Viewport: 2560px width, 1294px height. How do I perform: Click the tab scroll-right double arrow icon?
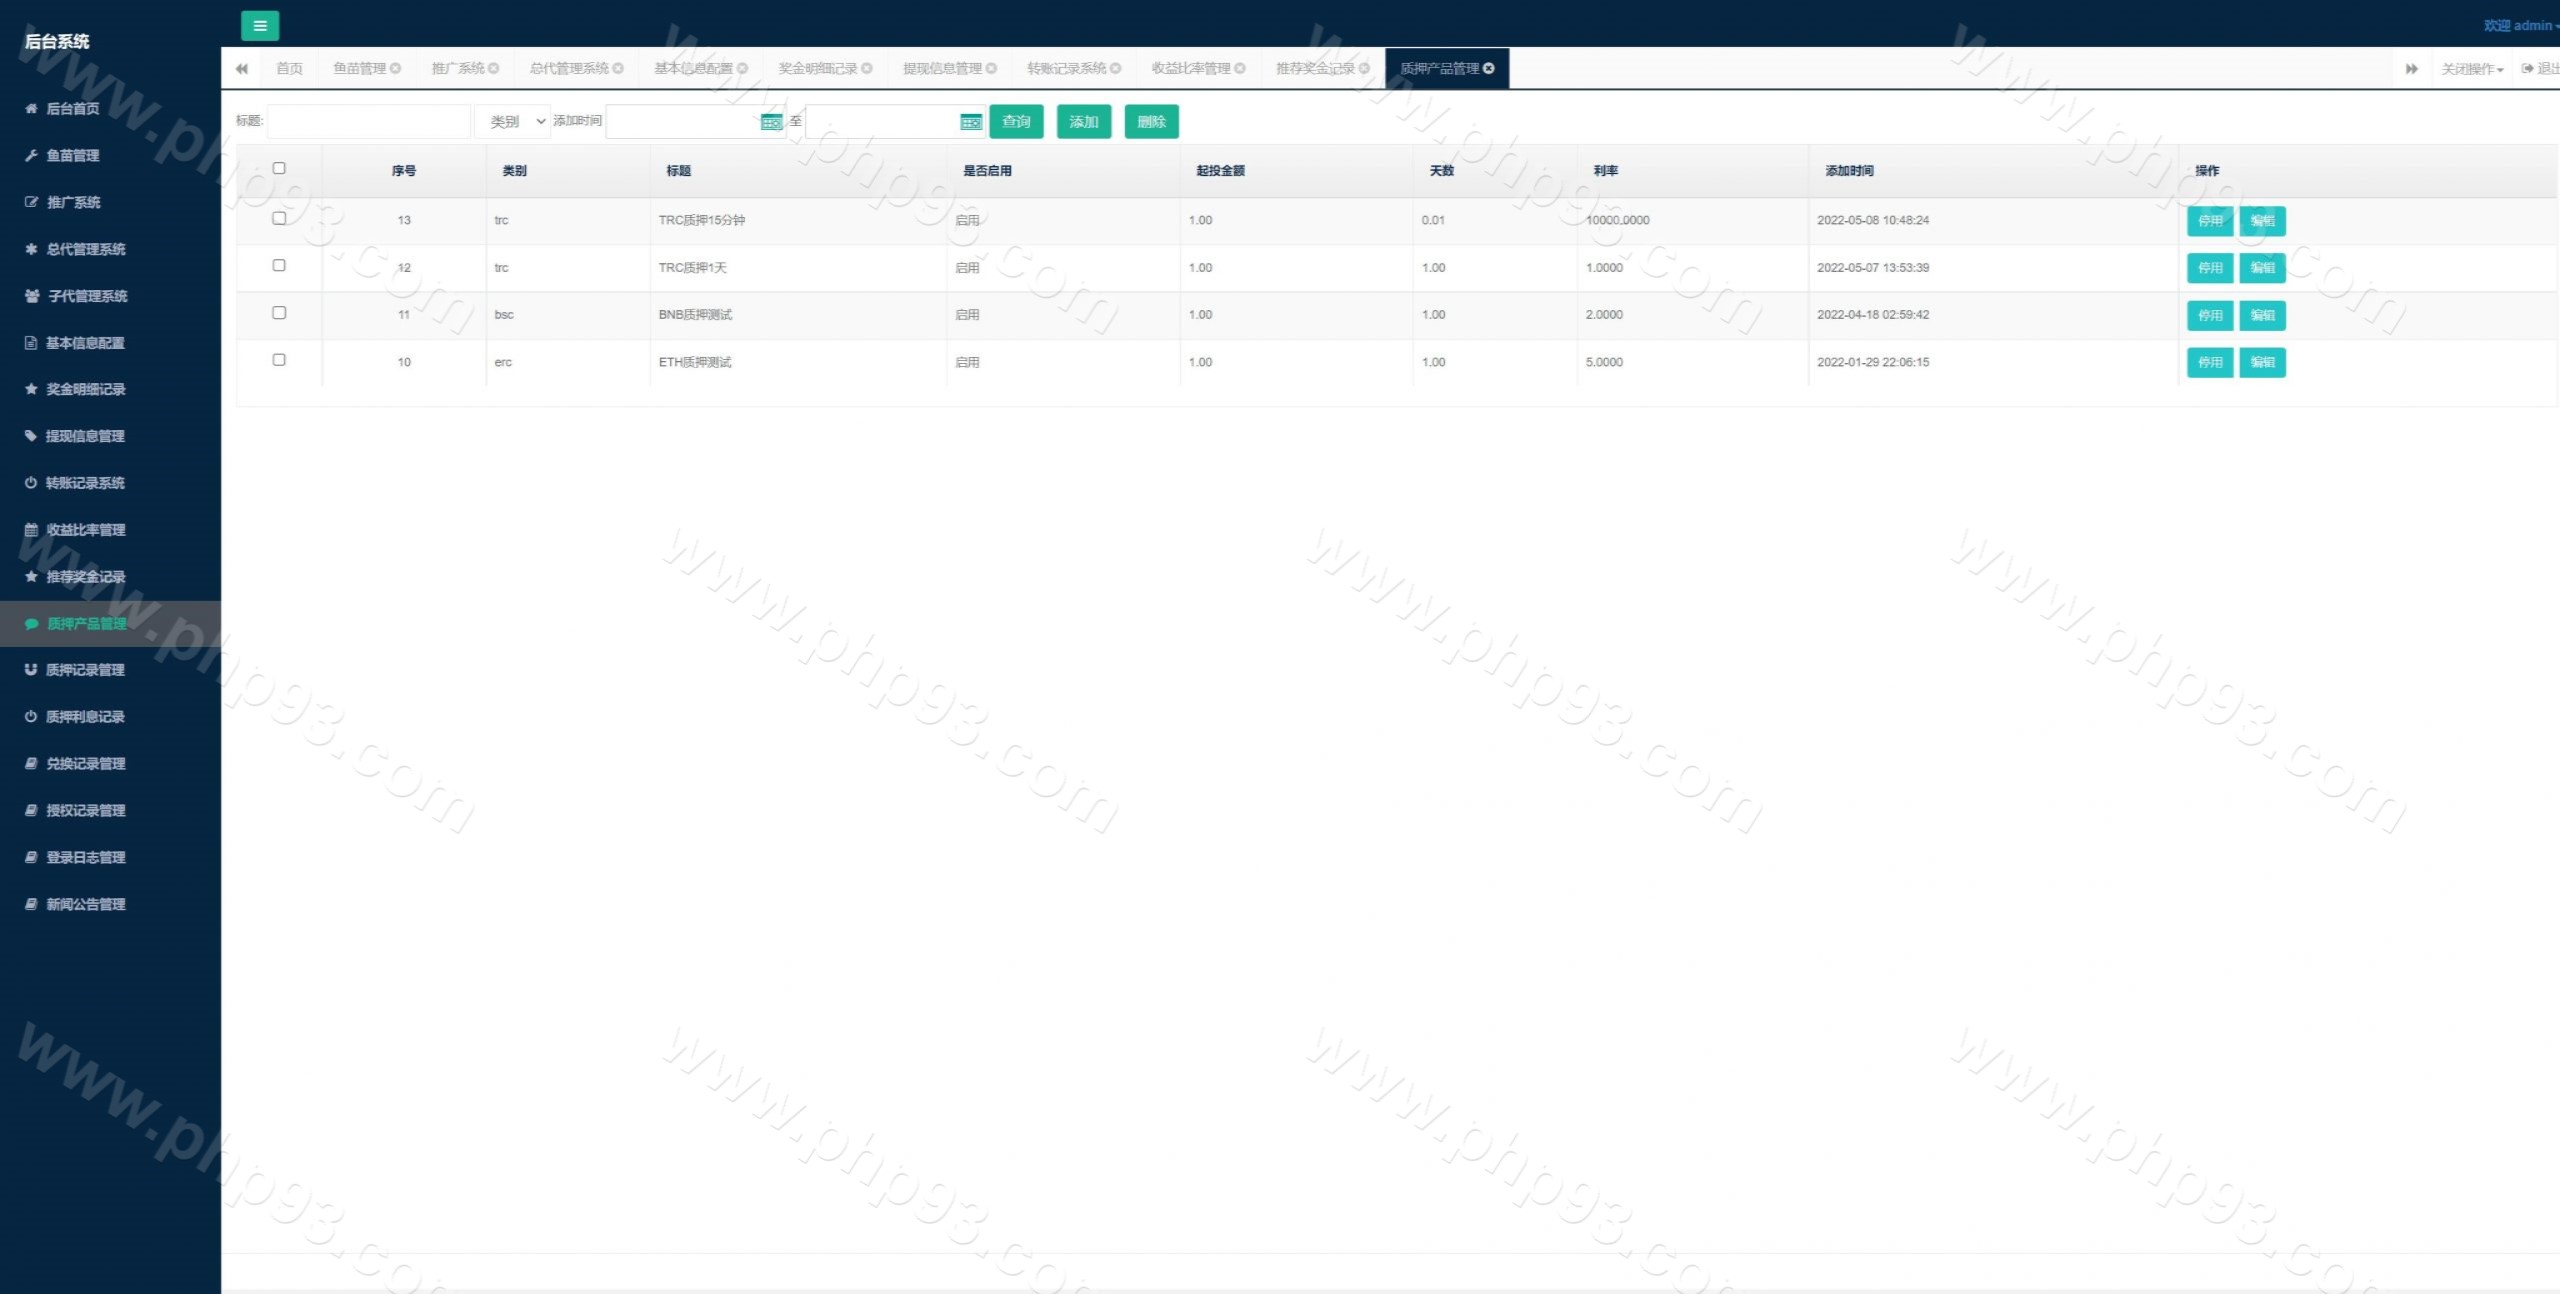click(x=2411, y=69)
